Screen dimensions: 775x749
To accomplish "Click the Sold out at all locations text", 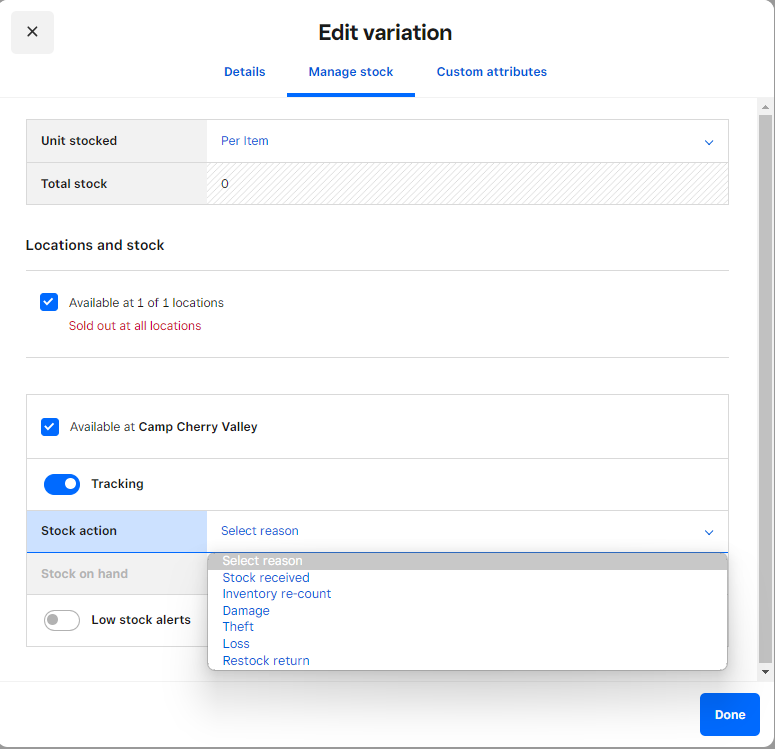I will coord(135,326).
